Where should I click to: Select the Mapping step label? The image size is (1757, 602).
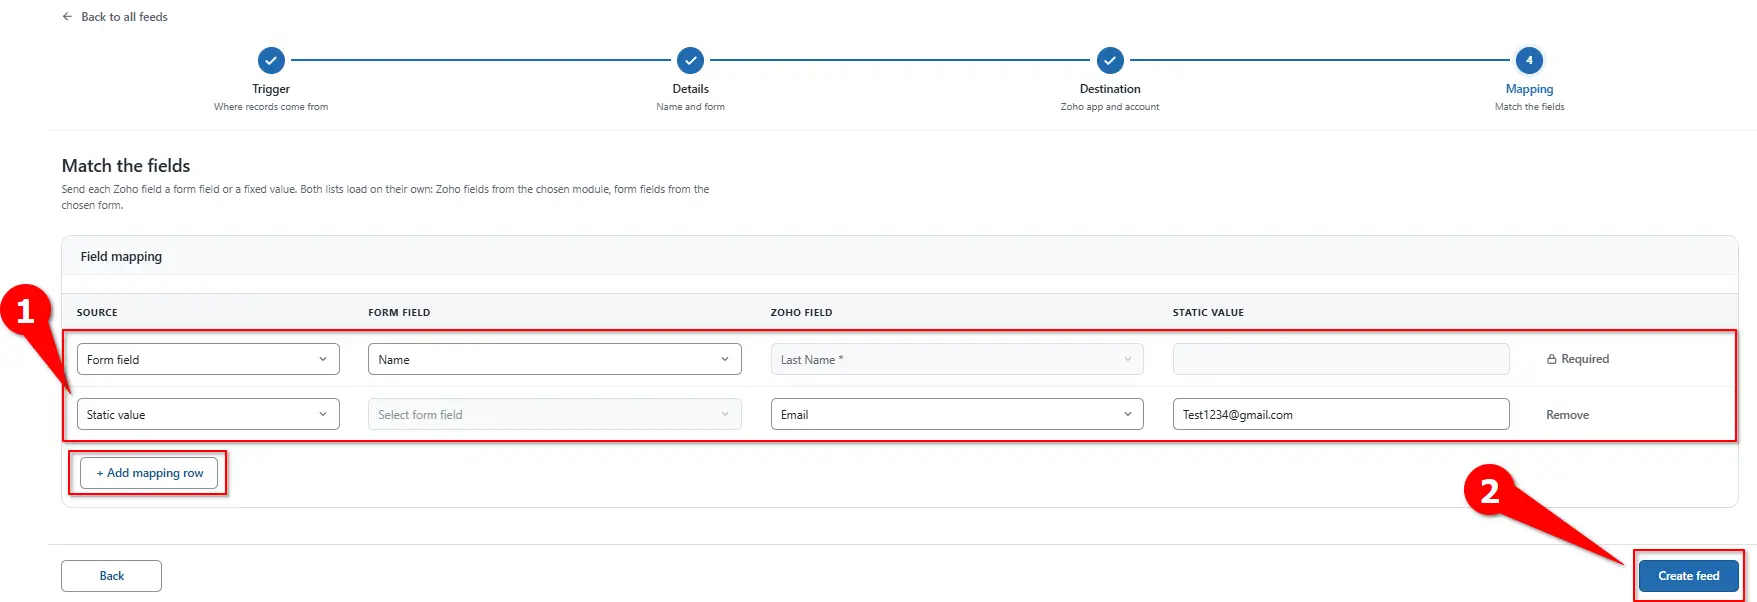click(x=1529, y=89)
